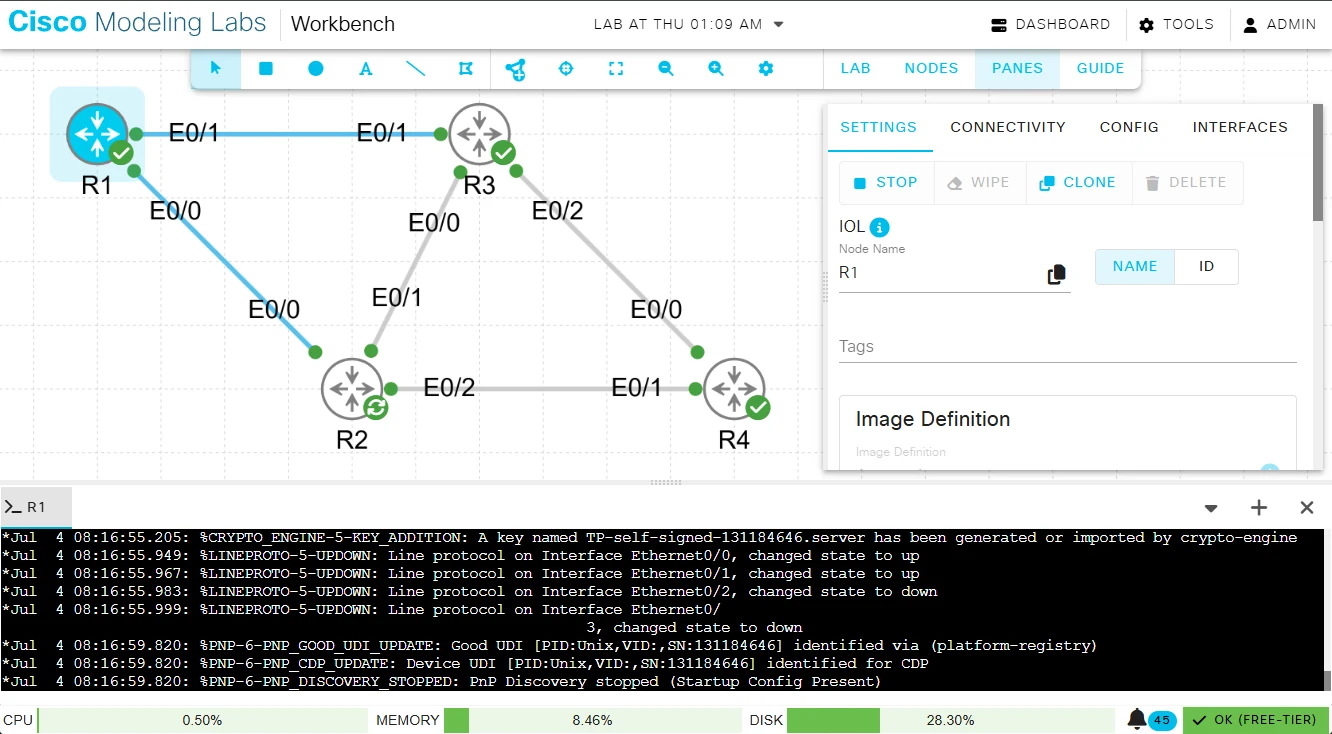Go to the DASHBOARD
The width and height of the screenshot is (1332, 734).
1050,24
